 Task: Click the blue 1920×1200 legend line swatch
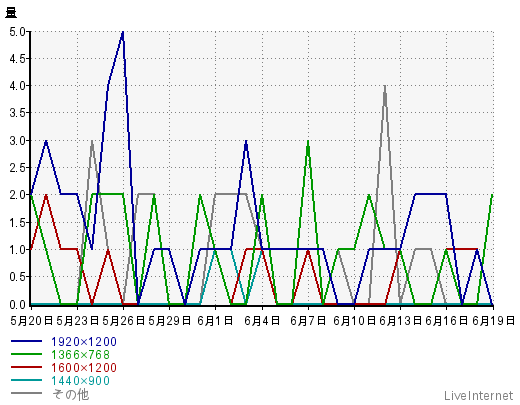point(26,341)
